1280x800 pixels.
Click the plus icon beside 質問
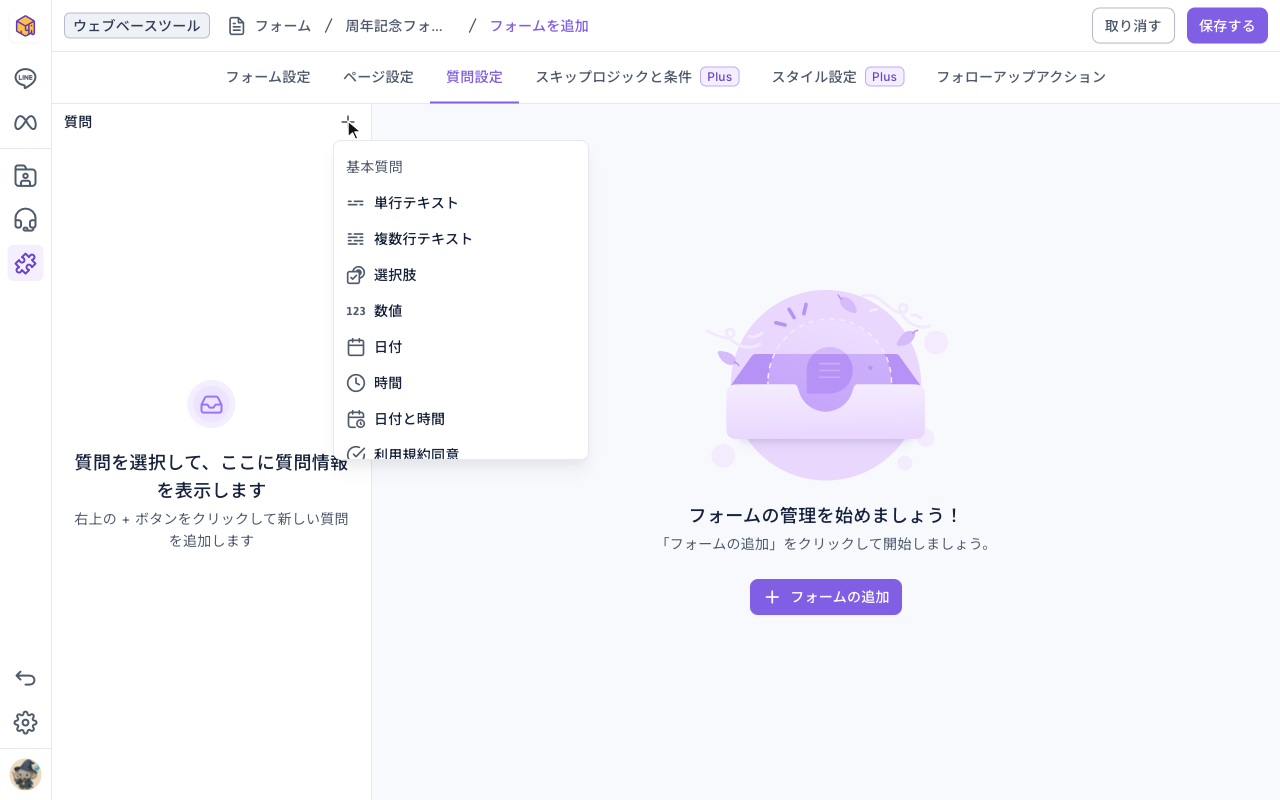(347, 122)
